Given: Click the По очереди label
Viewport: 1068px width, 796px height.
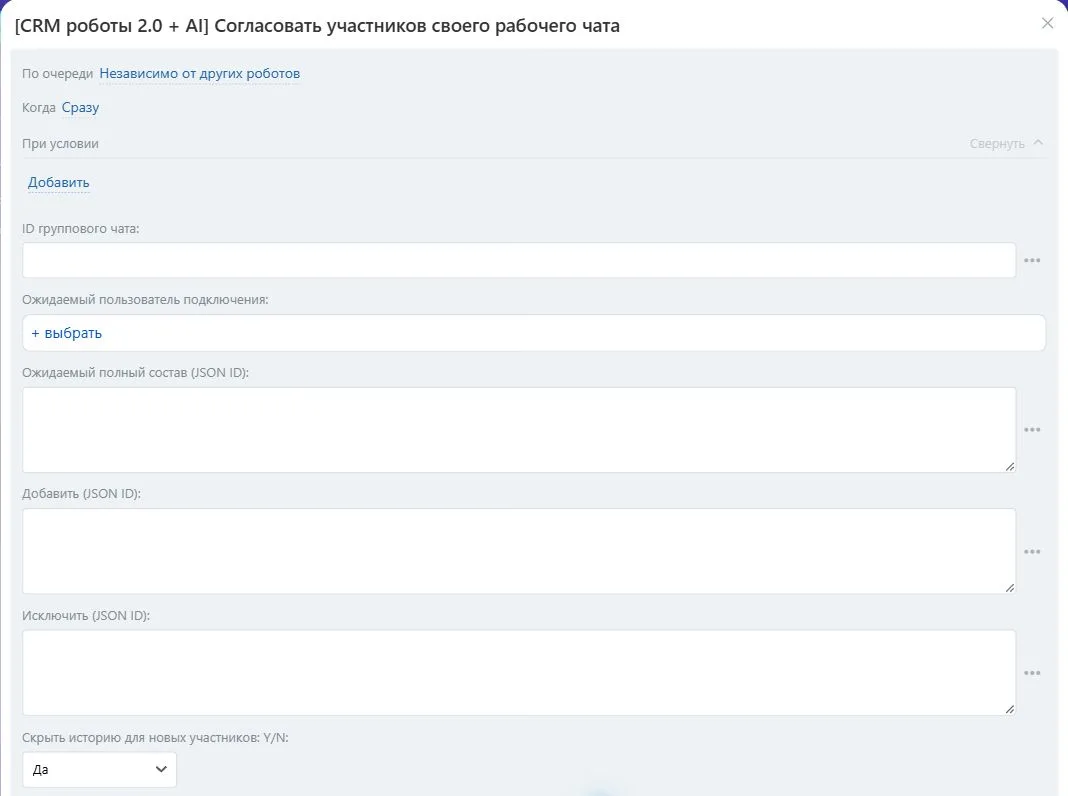Looking at the screenshot, I should pyautogui.click(x=57, y=74).
